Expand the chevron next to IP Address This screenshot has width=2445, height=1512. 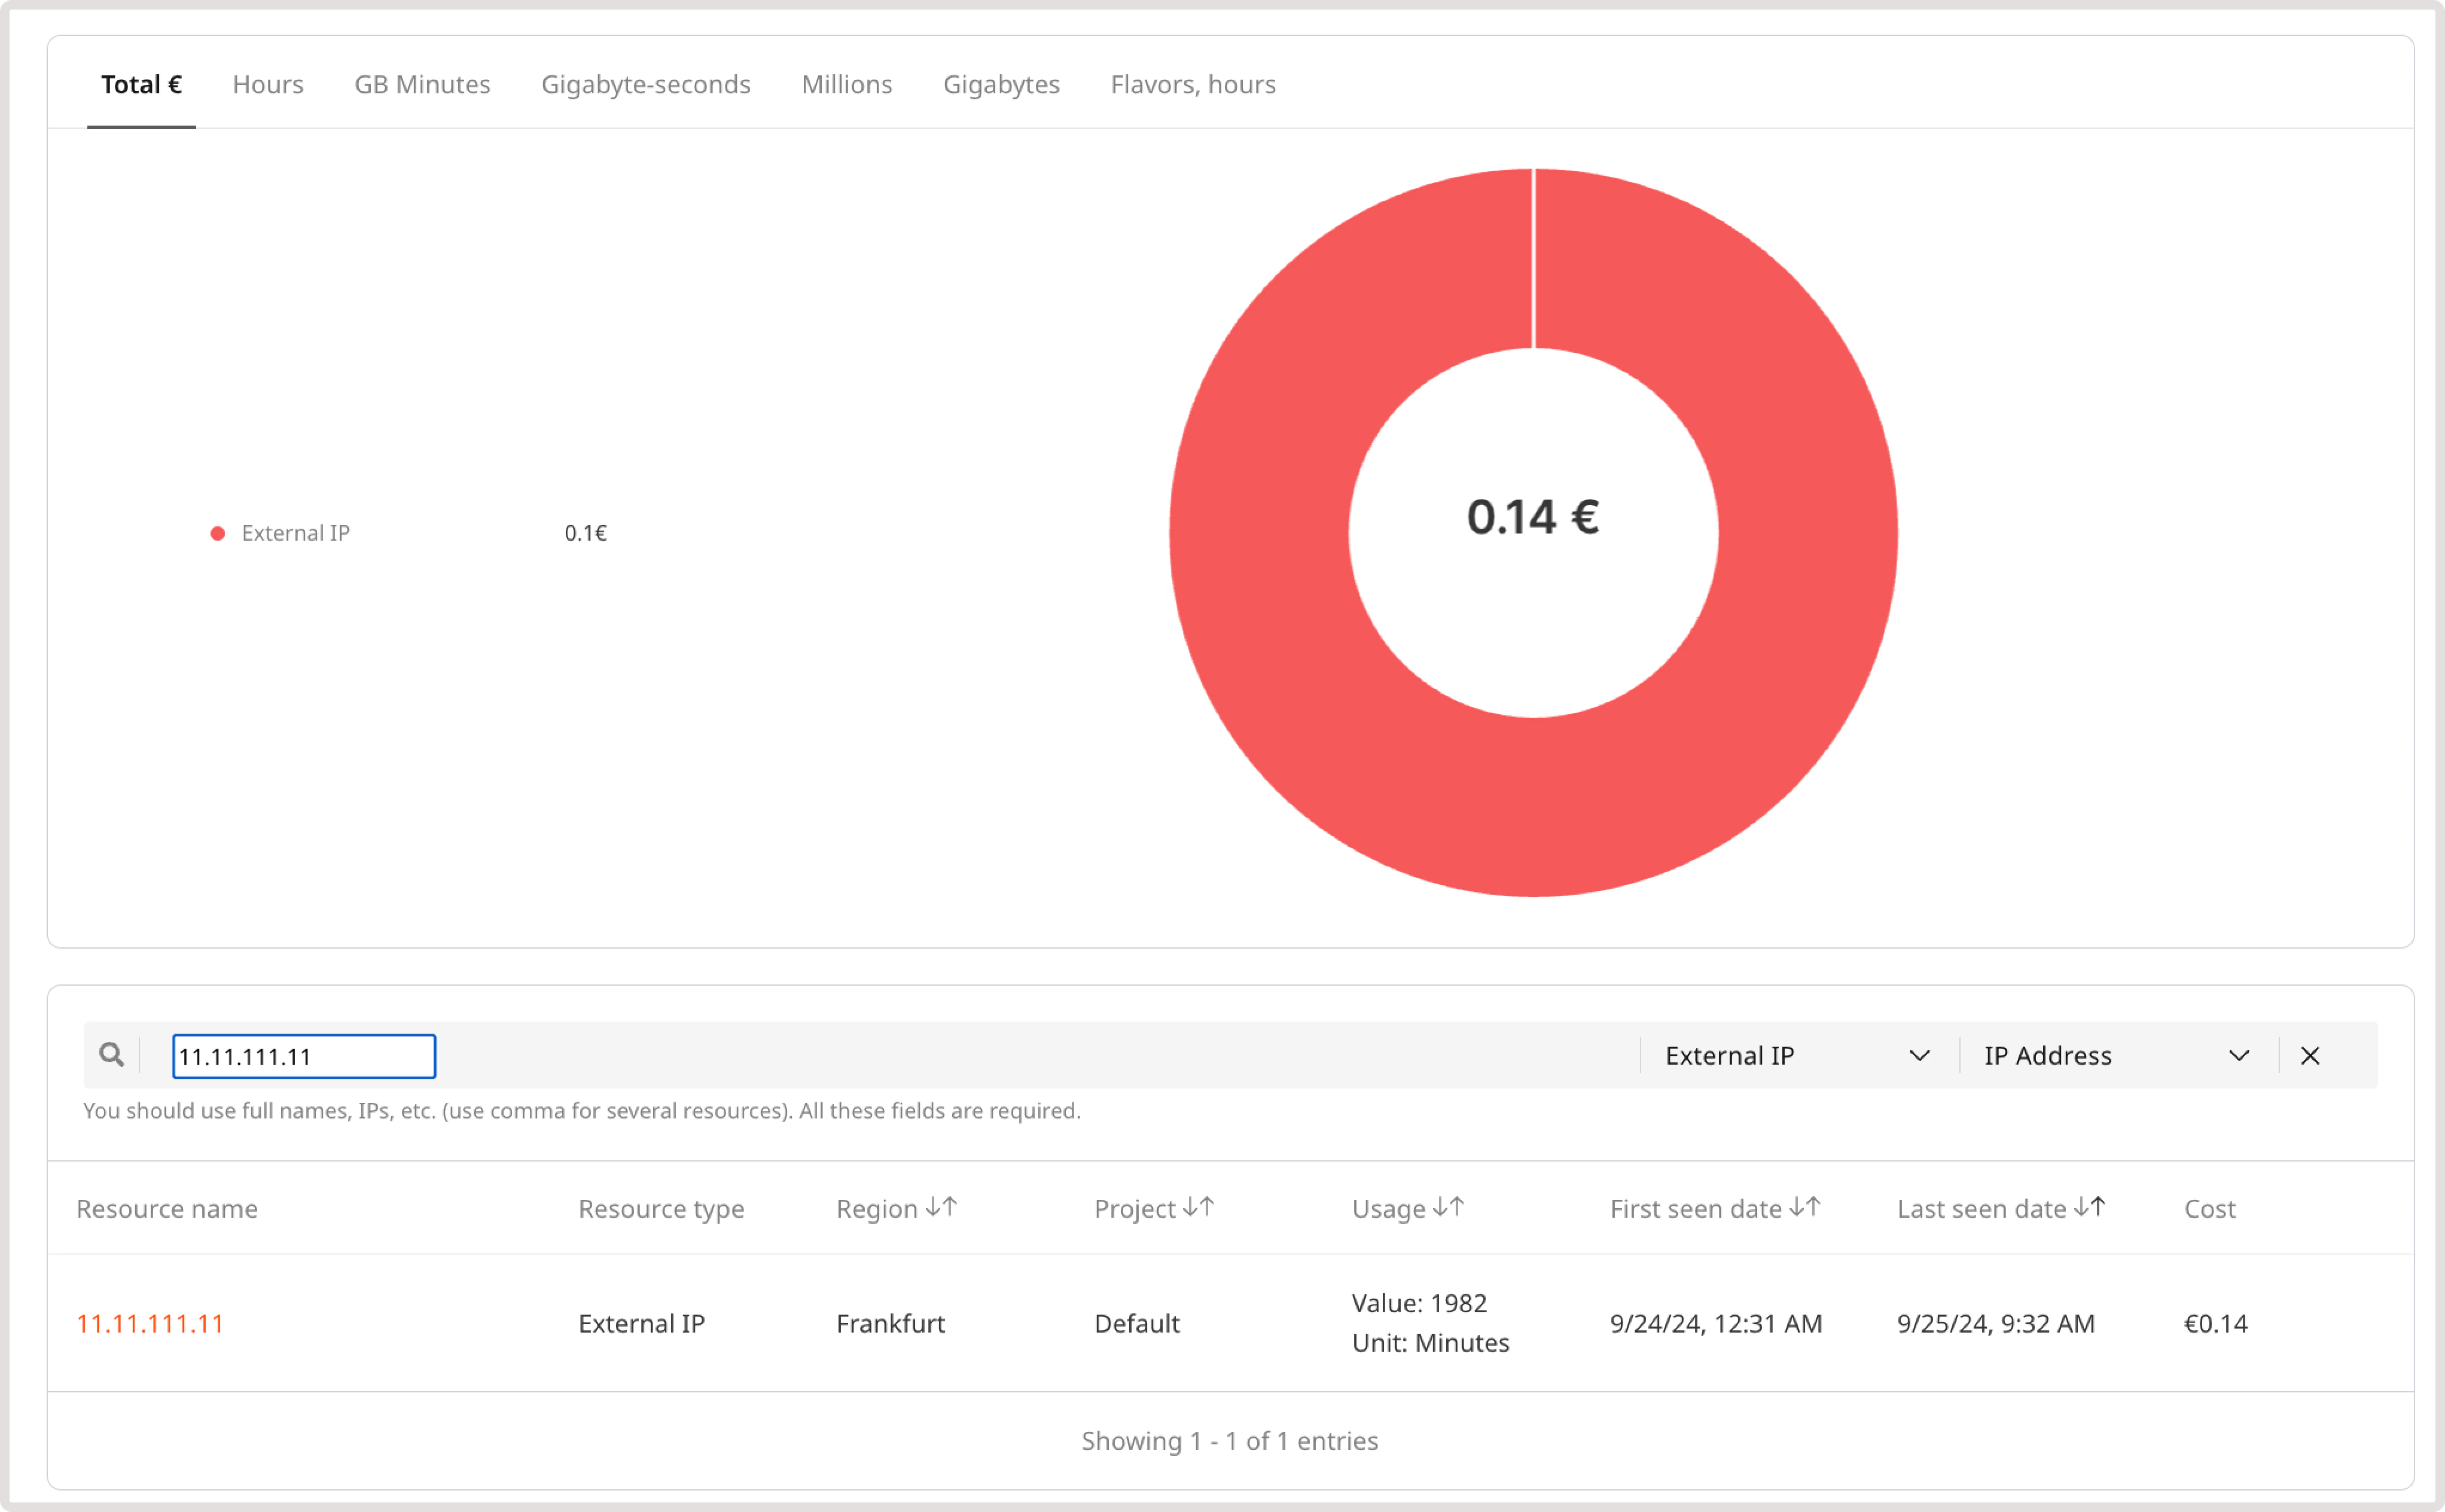(x=2240, y=1055)
